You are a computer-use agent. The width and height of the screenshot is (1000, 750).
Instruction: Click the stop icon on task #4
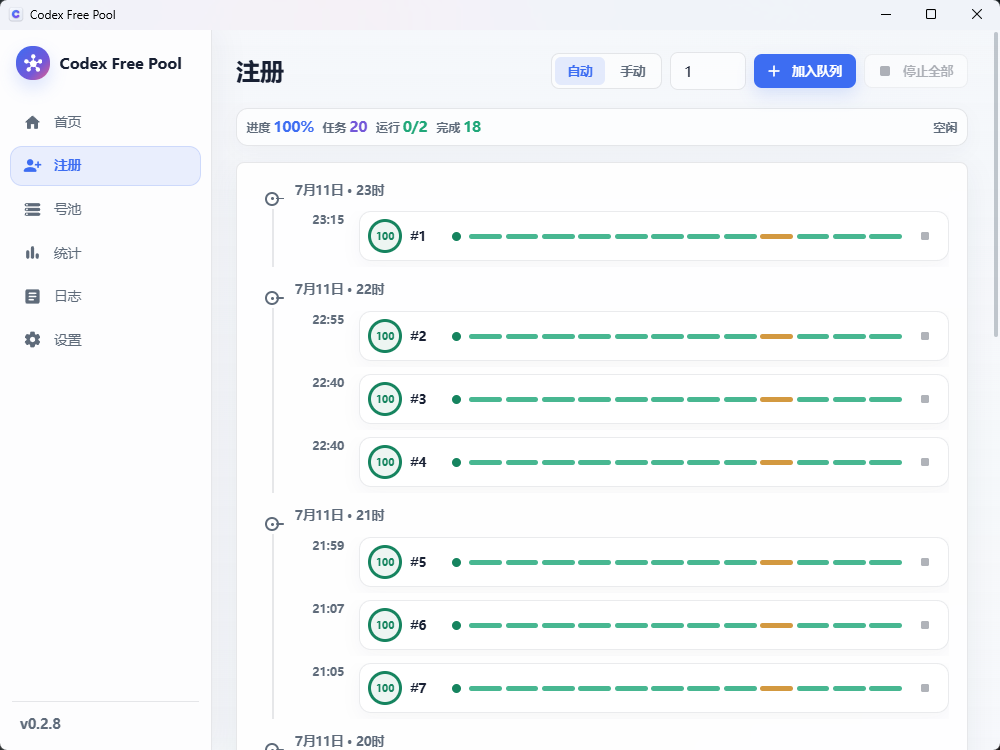pos(925,462)
